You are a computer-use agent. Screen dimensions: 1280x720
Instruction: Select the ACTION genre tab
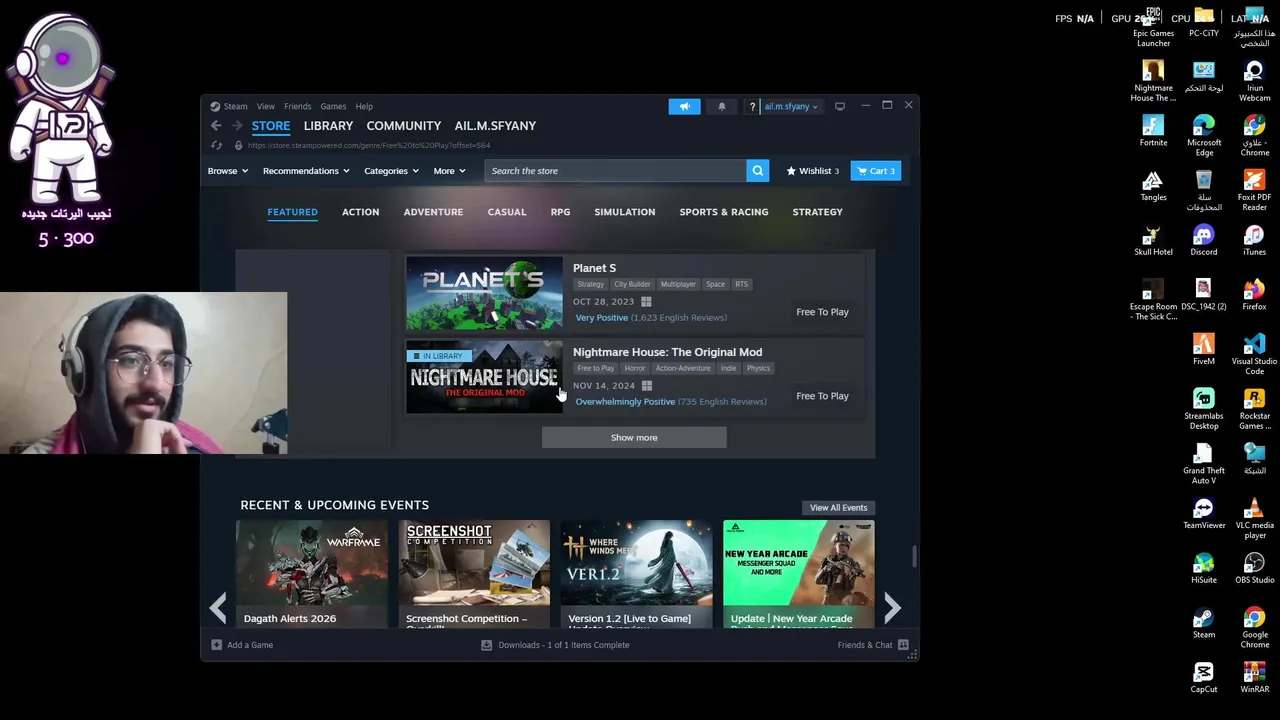(360, 212)
